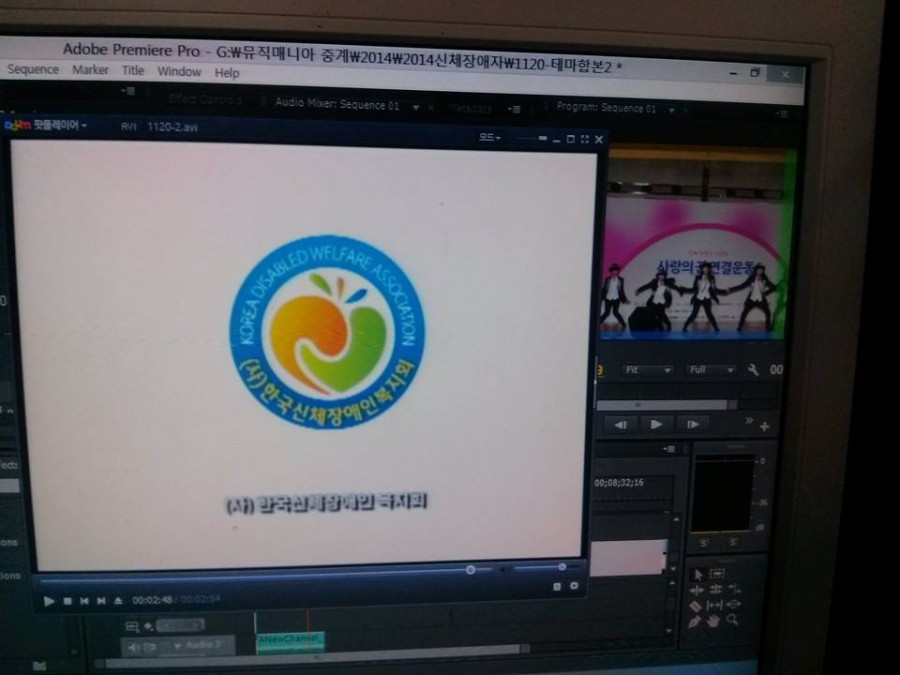Click the PotPlayer seek bar handle
This screenshot has height=675, width=900.
click(470, 570)
